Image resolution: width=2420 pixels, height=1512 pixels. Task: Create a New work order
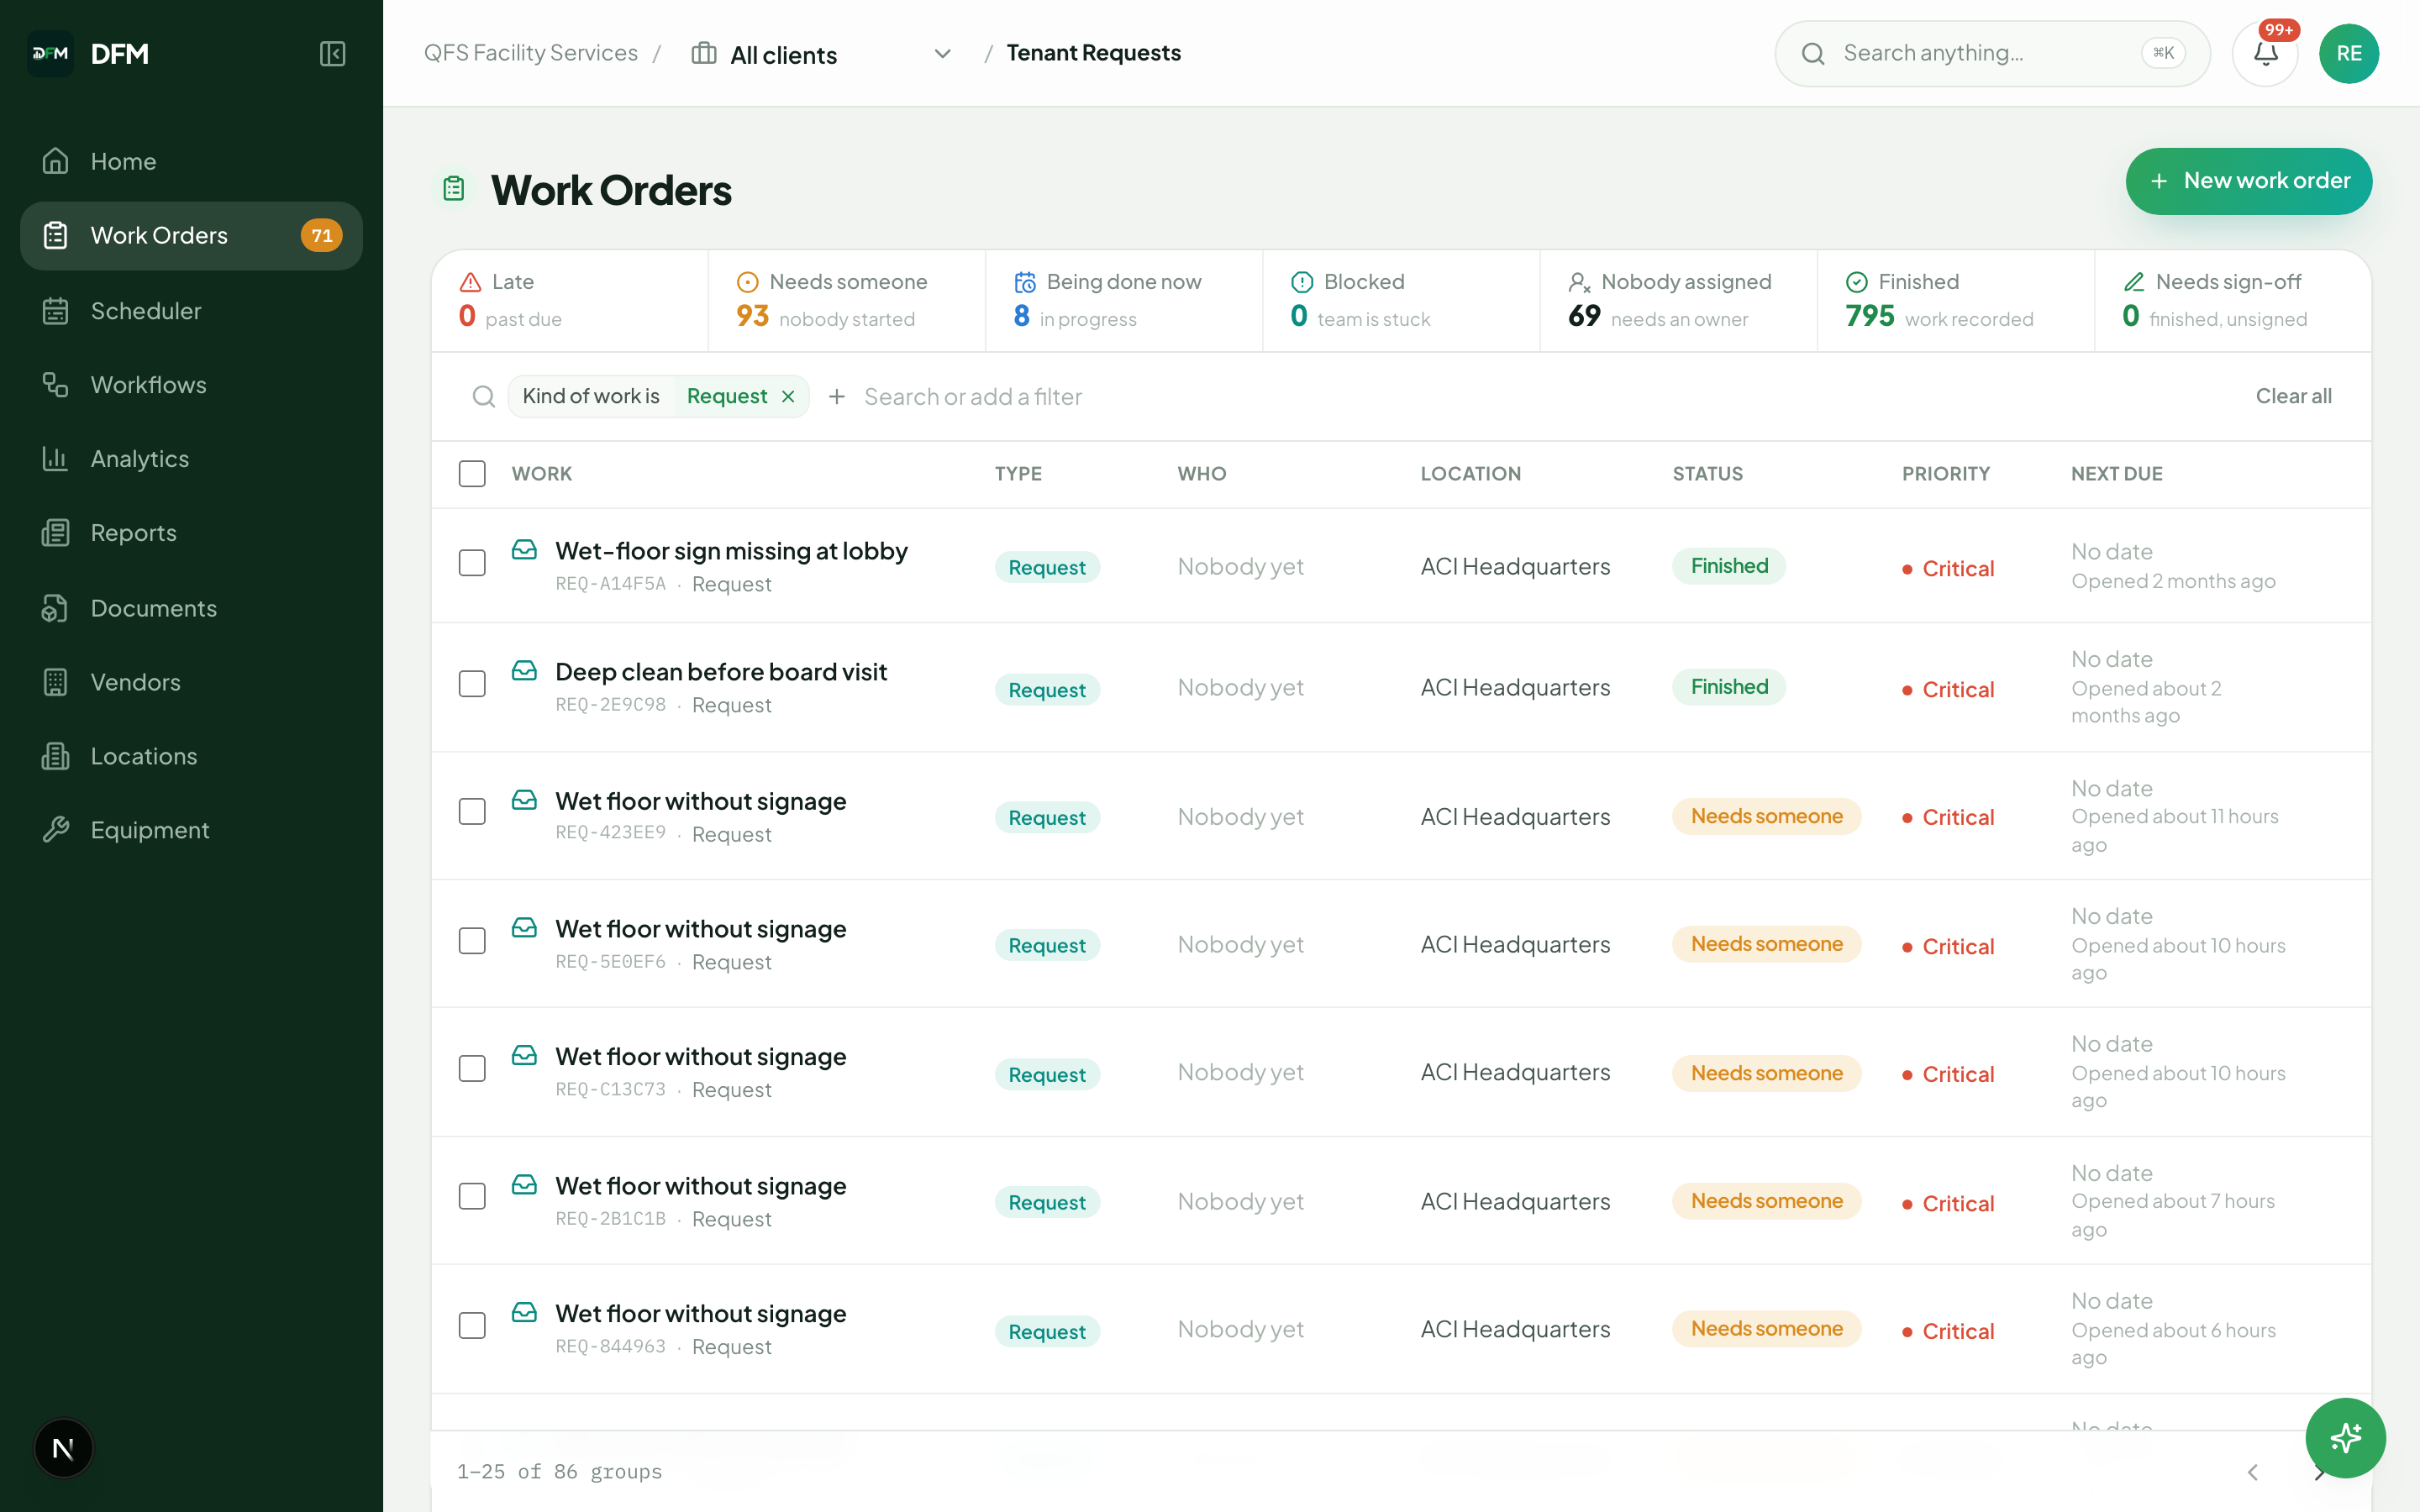(x=2248, y=181)
